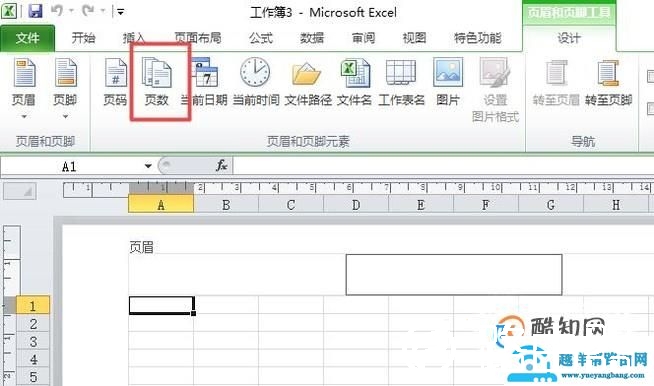The width and height of the screenshot is (654, 386).
Task: Switch to the 页面布局 ribbon tab
Action: coord(198,38)
